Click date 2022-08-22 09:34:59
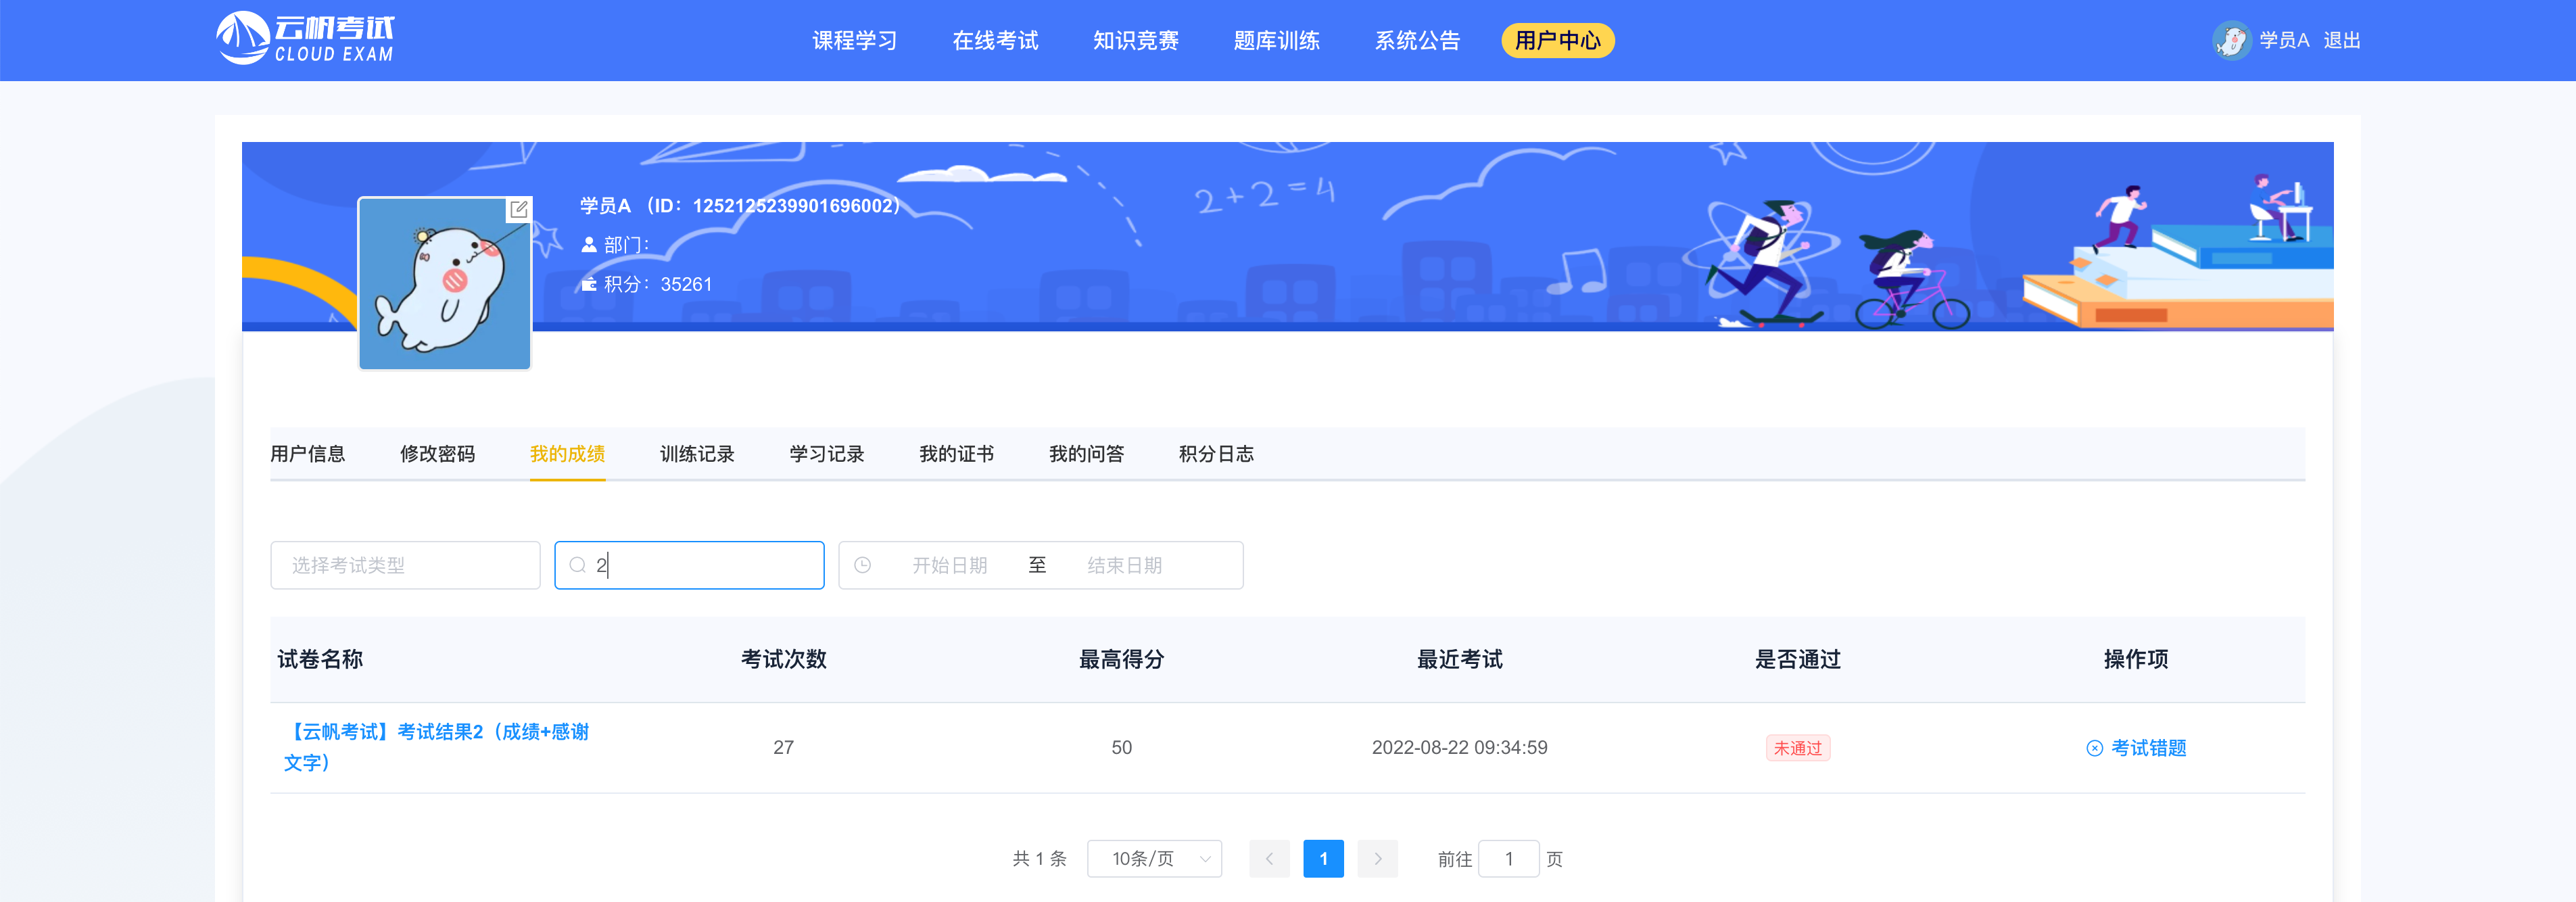 coord(1459,748)
